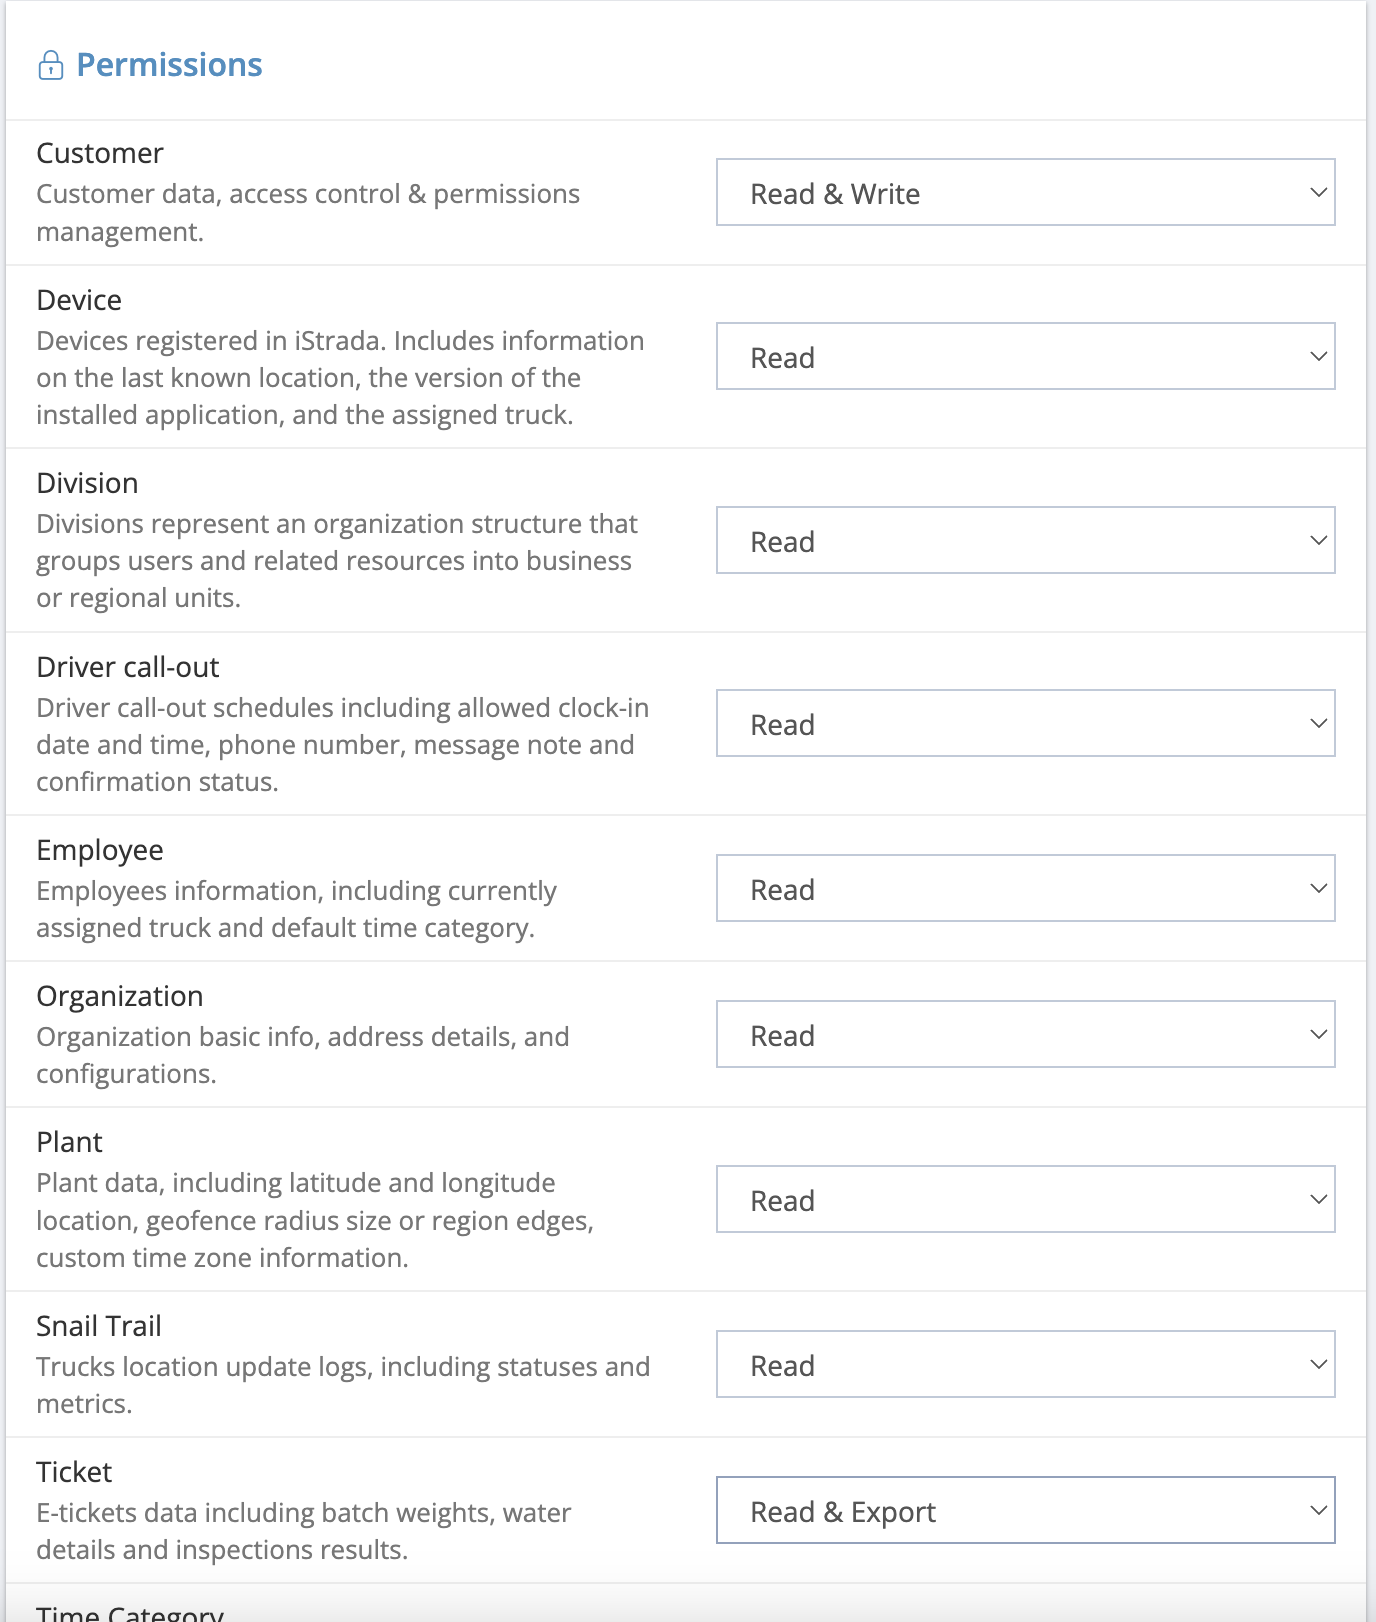Select the Read & Export value for Ticket
The height and width of the screenshot is (1622, 1376).
843,1512
